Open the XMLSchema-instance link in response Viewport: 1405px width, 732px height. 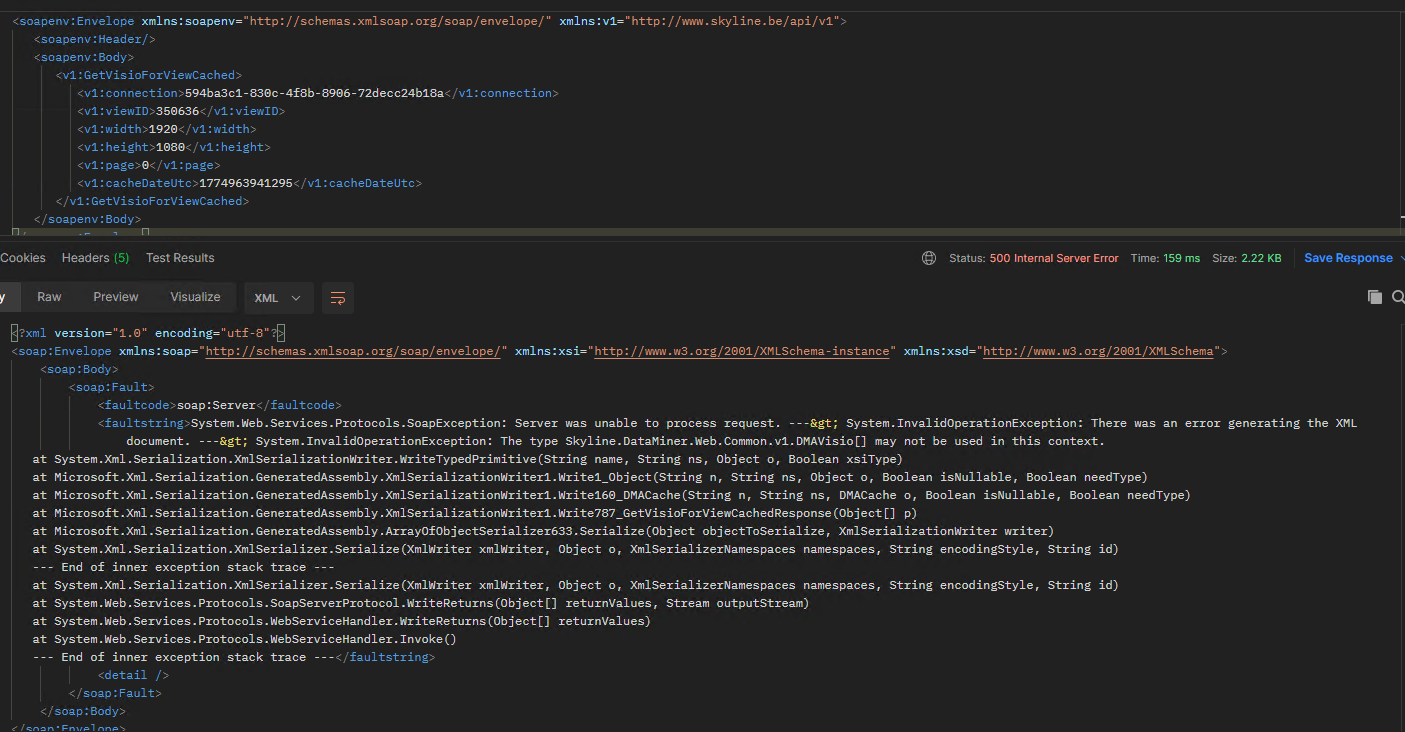coord(741,351)
